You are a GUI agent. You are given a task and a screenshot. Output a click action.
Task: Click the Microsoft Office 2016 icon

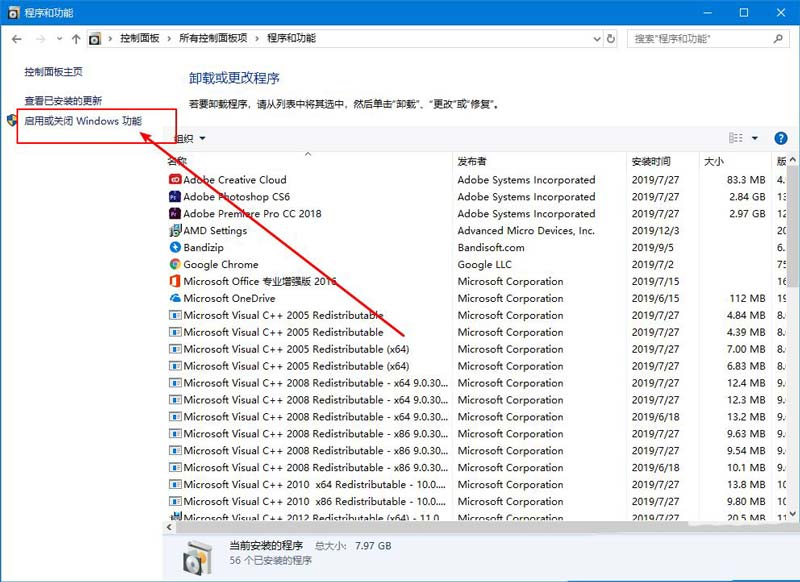(x=175, y=281)
